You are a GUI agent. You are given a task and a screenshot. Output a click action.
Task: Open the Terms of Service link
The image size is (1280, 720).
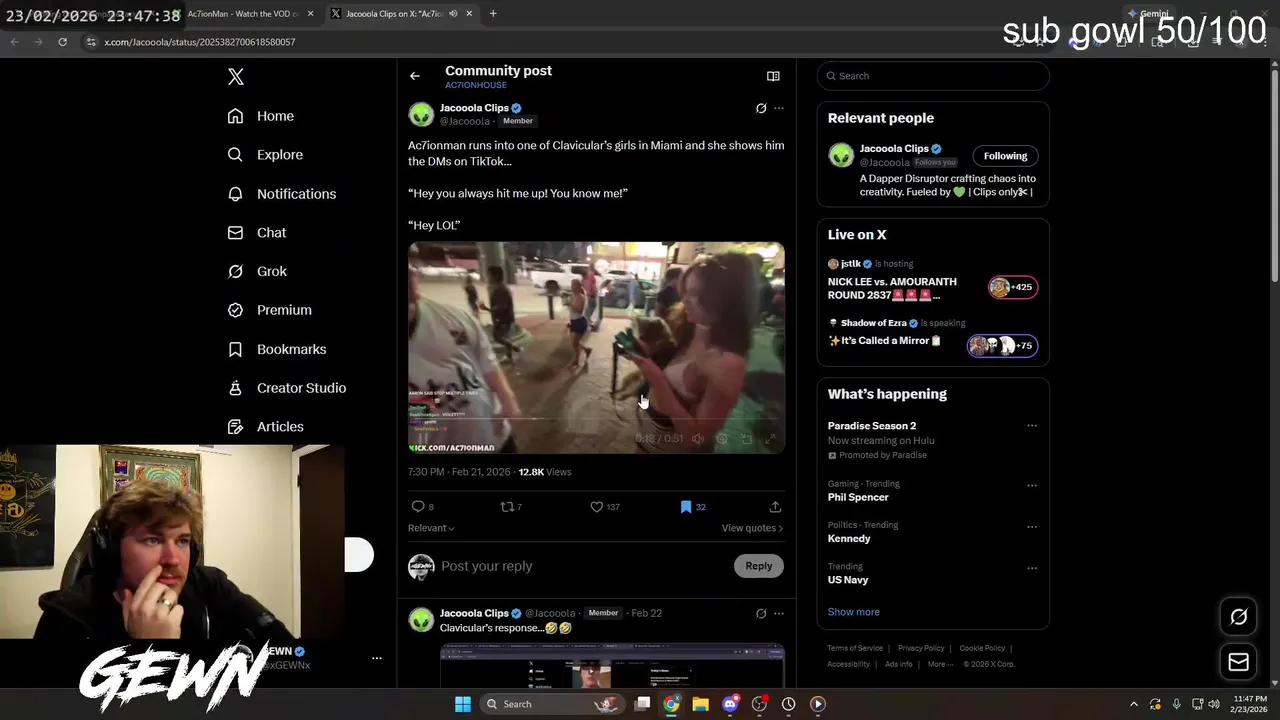[x=855, y=648]
